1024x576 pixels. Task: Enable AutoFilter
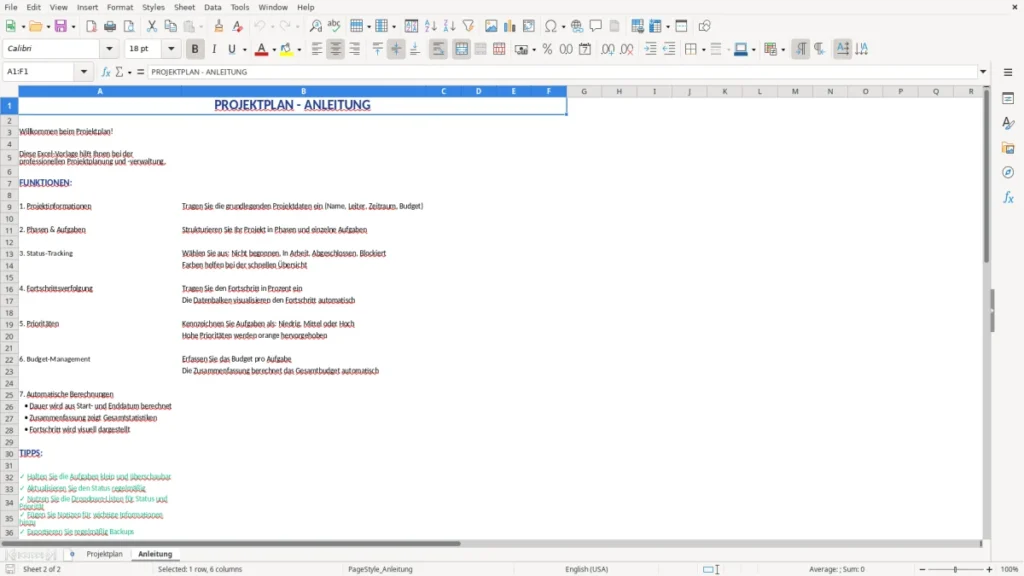pos(468,26)
